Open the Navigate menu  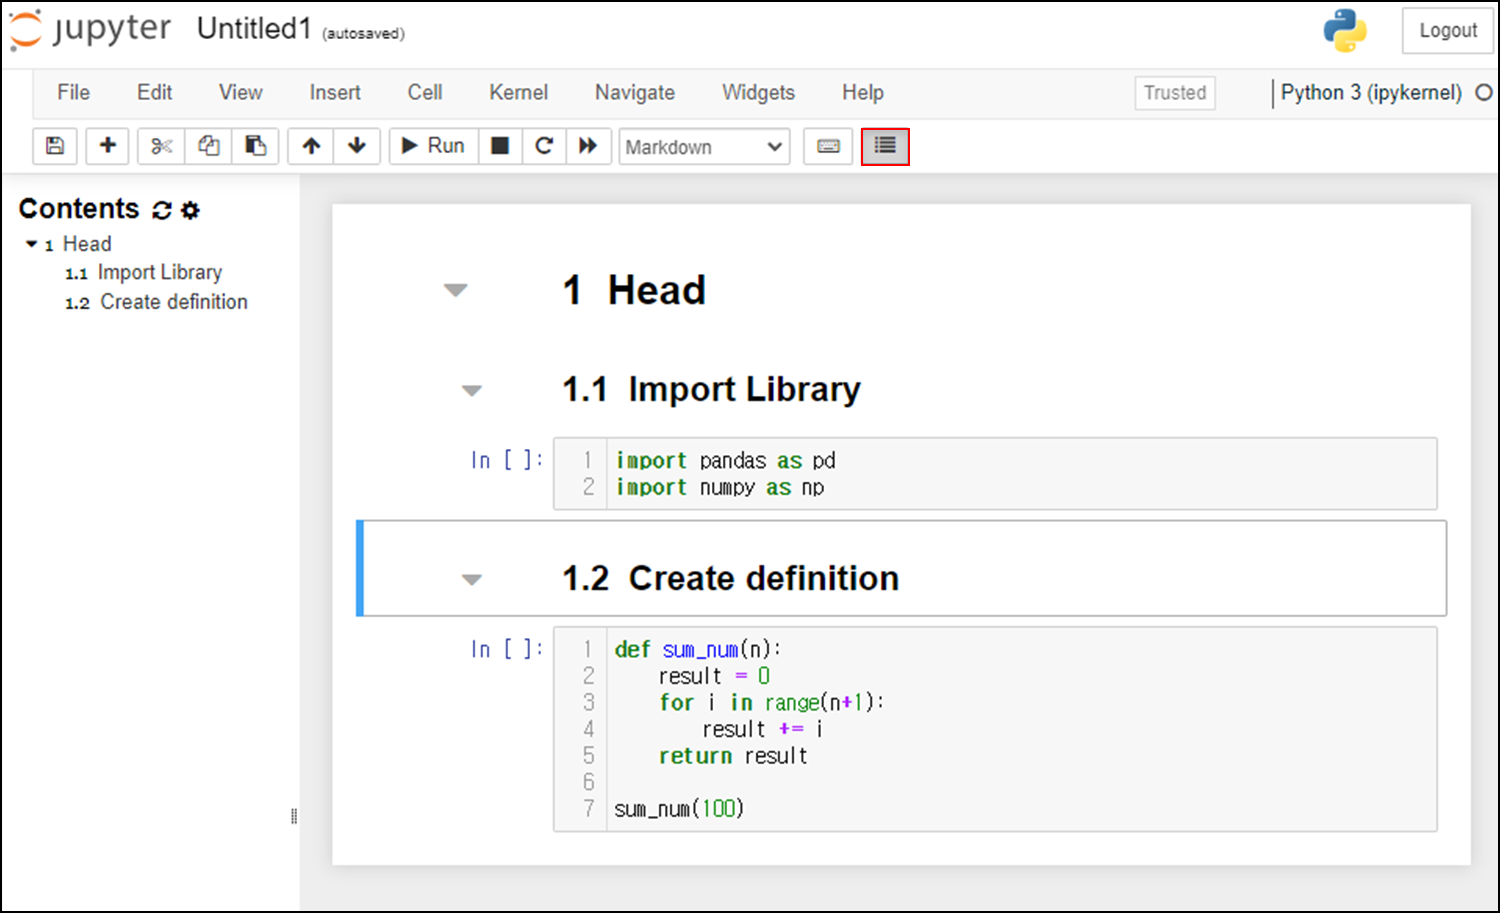point(635,92)
